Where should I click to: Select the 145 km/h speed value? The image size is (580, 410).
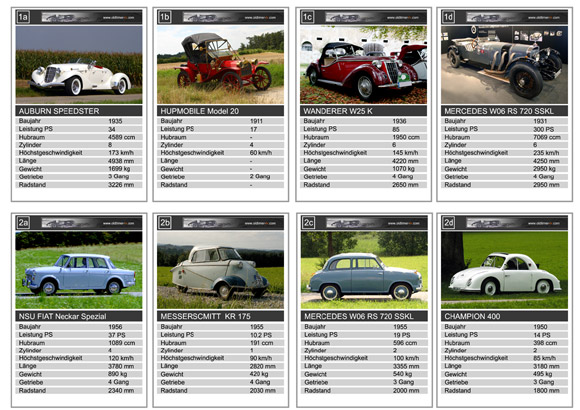click(405, 153)
